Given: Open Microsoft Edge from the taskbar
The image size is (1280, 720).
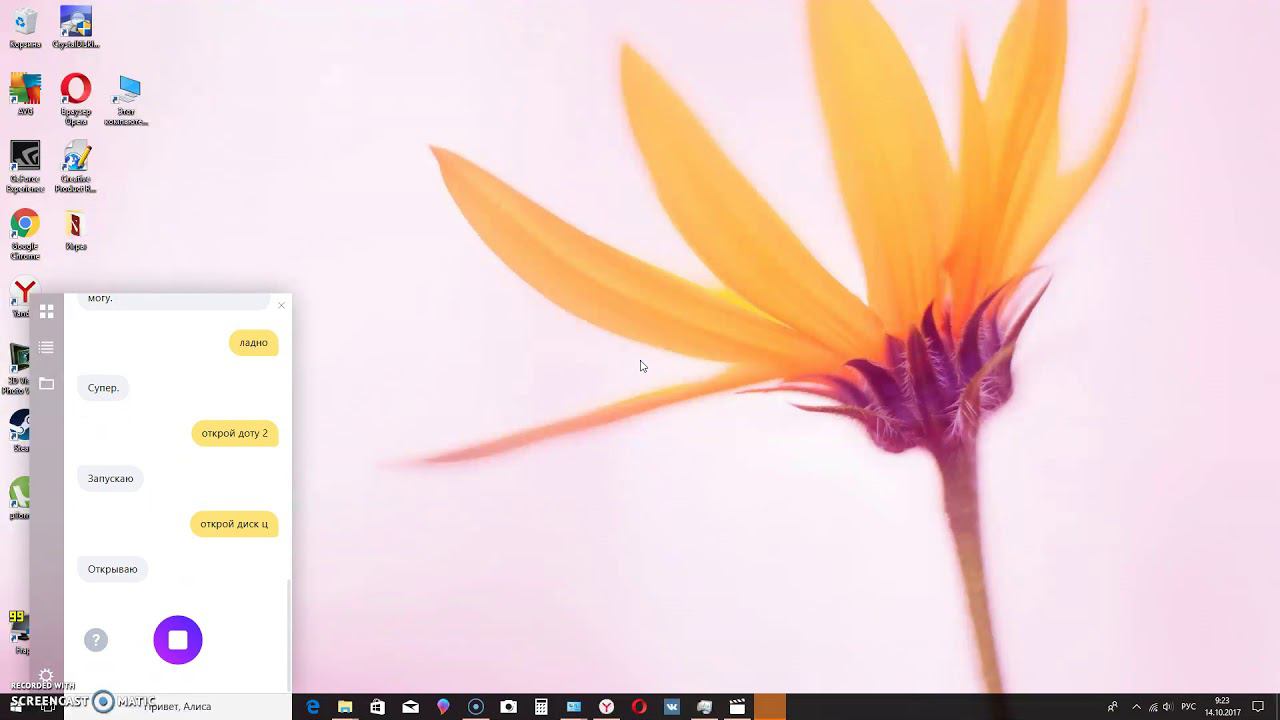Looking at the screenshot, I should (313, 707).
